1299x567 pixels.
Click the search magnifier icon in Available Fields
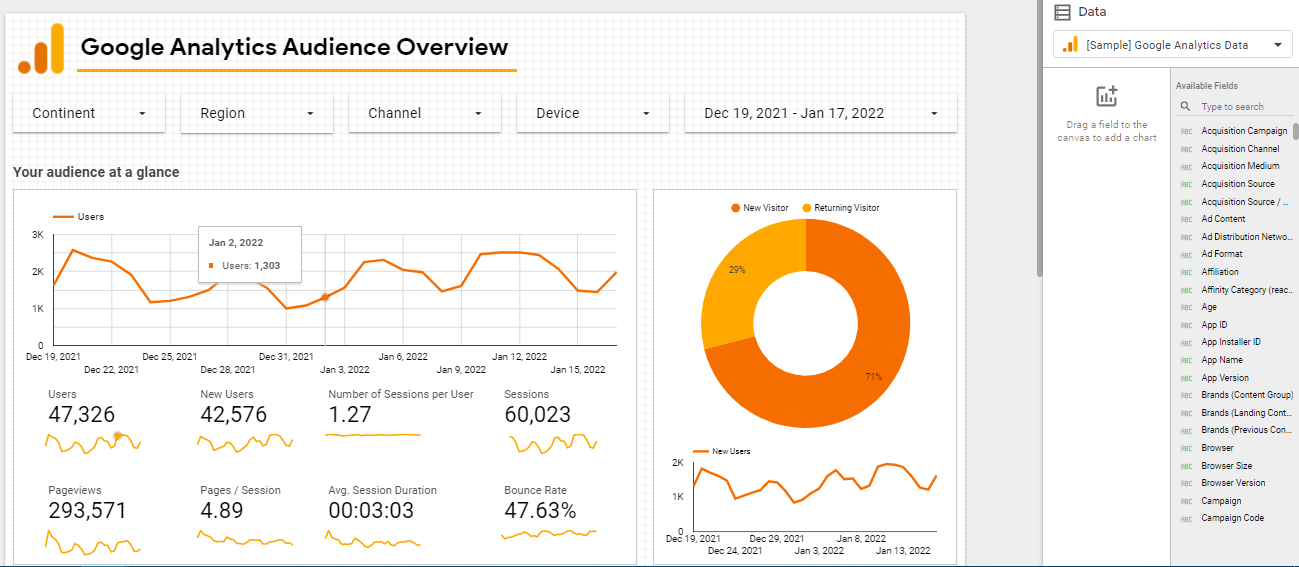coord(1185,106)
